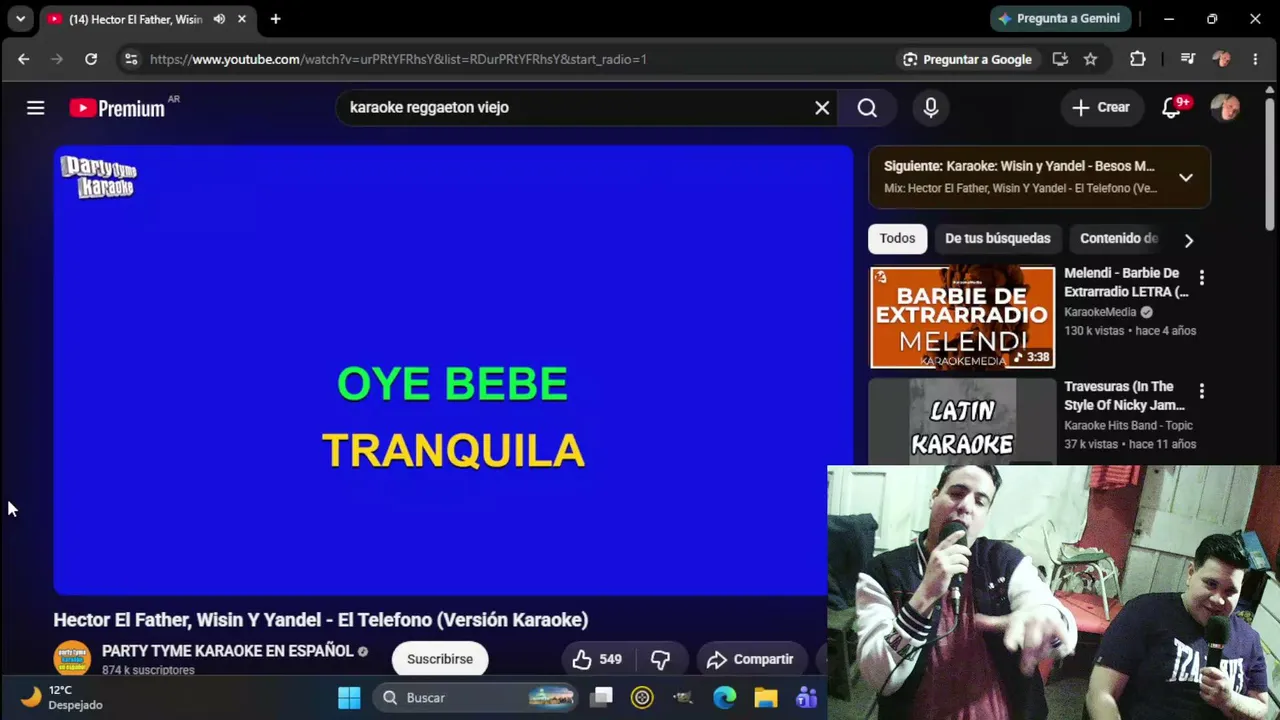Open the Windows Start menu
The width and height of the screenshot is (1280, 720).
tap(349, 698)
